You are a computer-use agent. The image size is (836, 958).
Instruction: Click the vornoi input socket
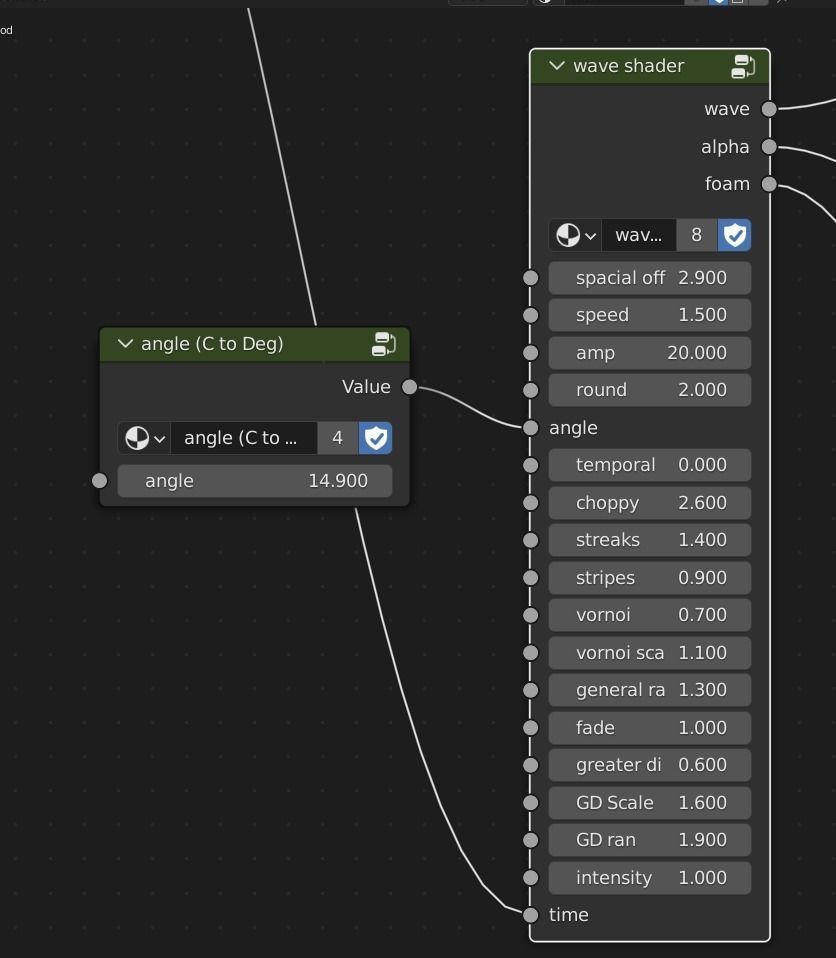(x=530, y=615)
